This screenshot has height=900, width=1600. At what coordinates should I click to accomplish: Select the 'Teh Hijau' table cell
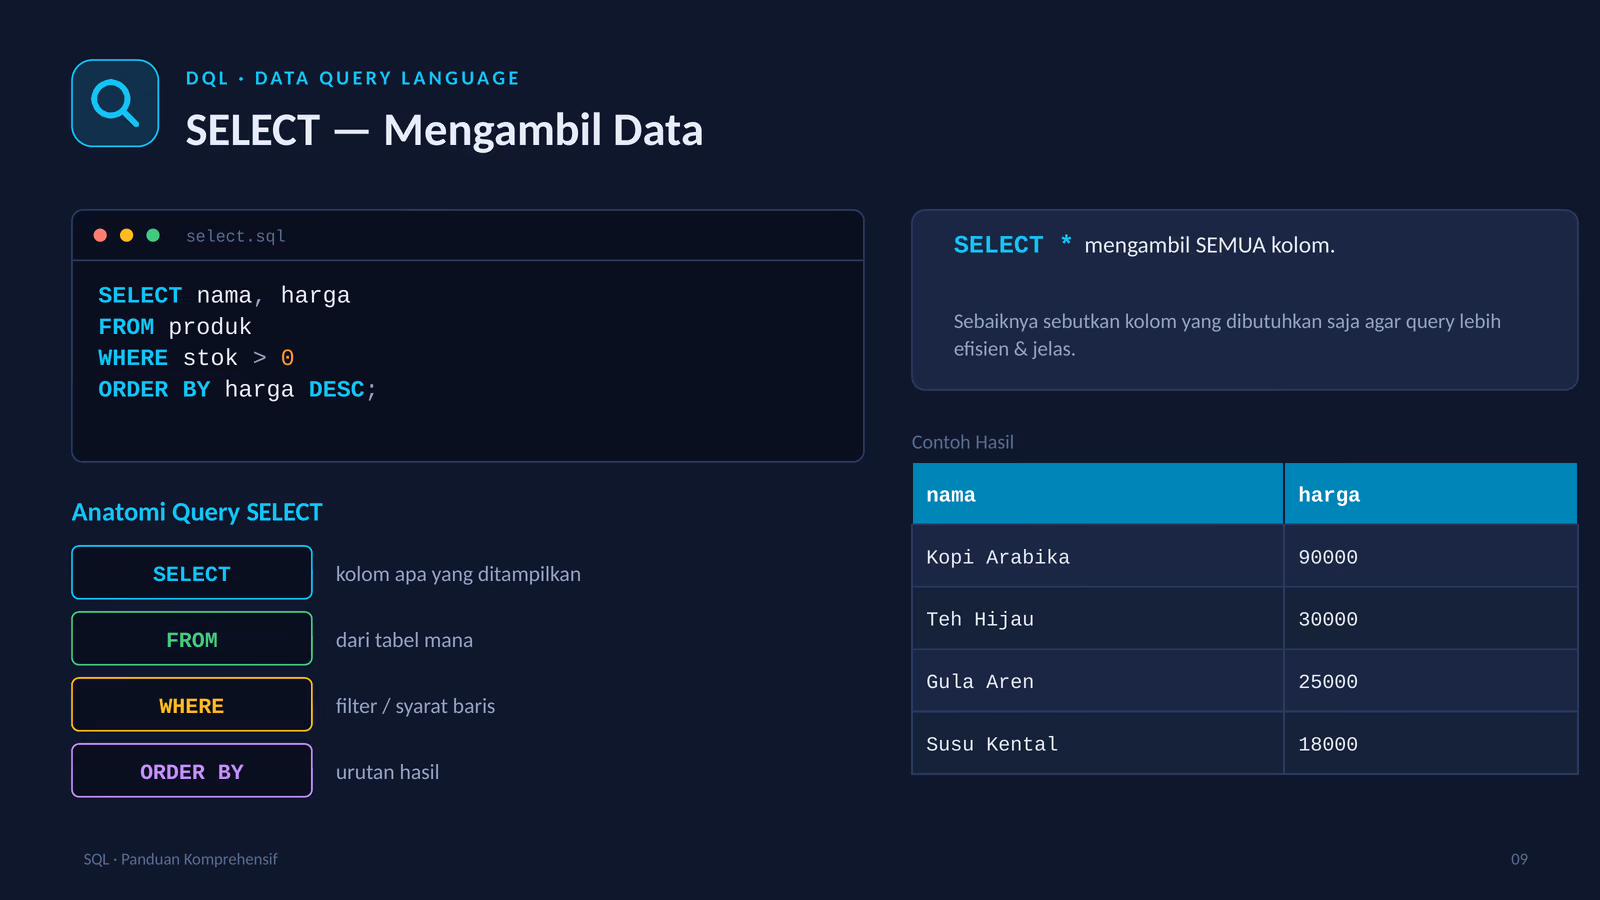(1098, 619)
